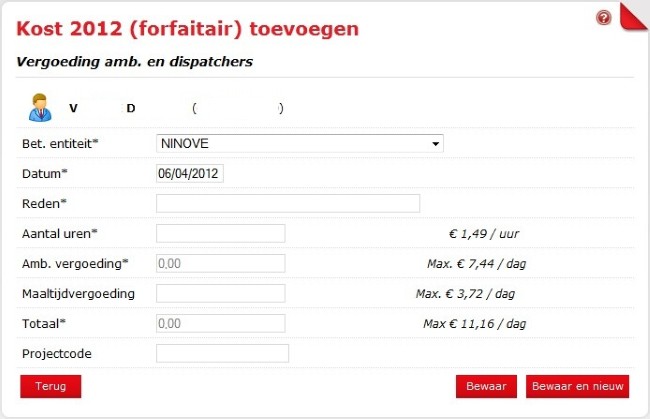
Task: Focus the Maaltijdvergoeding input field
Action: pos(221,293)
